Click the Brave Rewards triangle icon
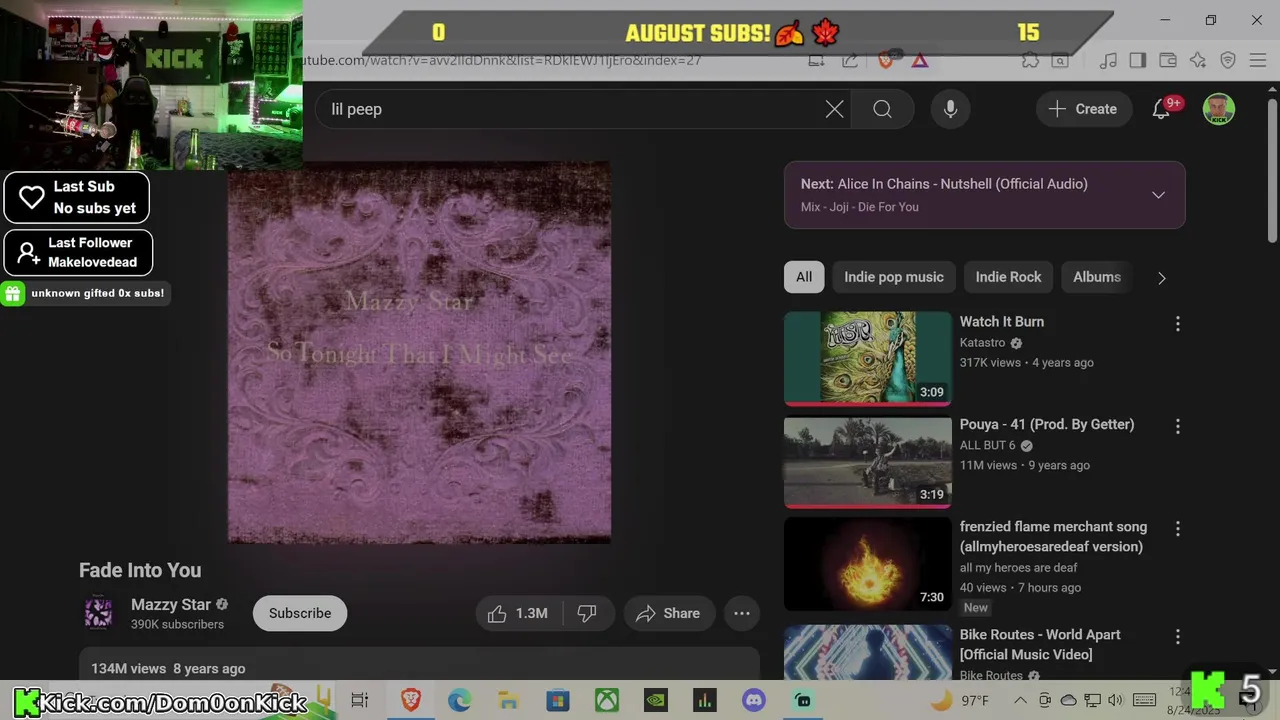 (x=920, y=60)
